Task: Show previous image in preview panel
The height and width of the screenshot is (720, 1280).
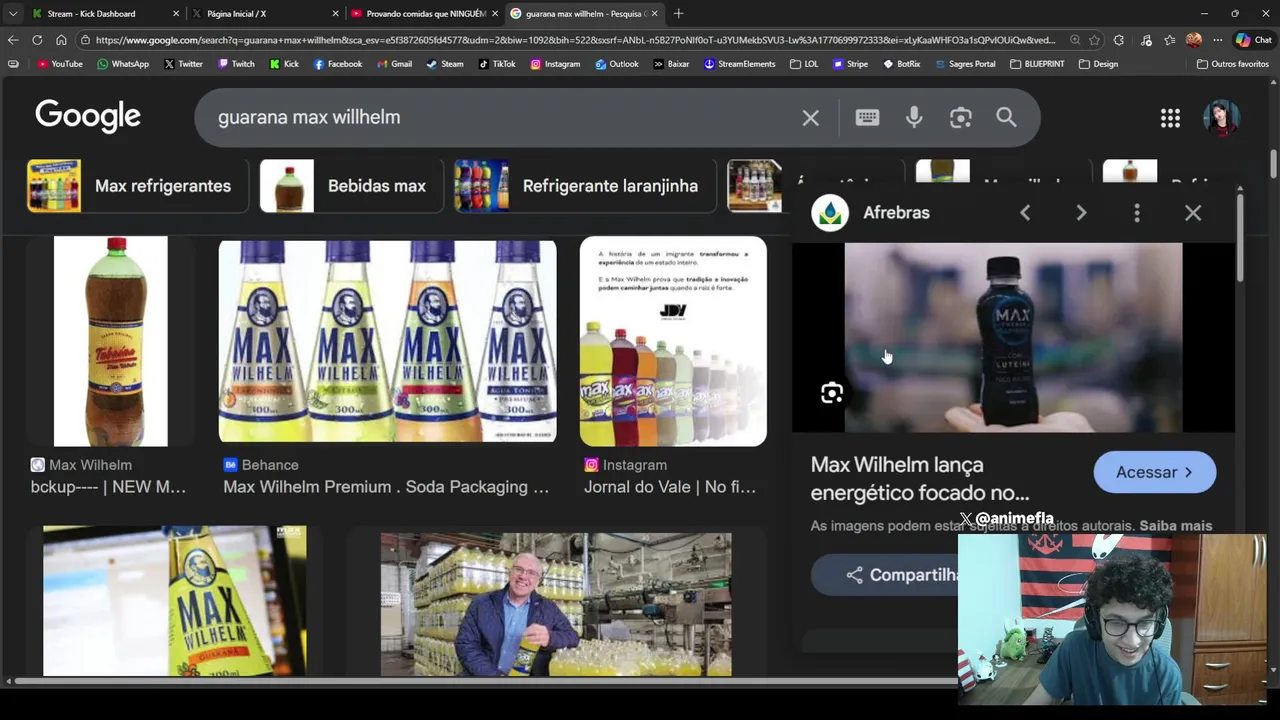Action: [1025, 213]
